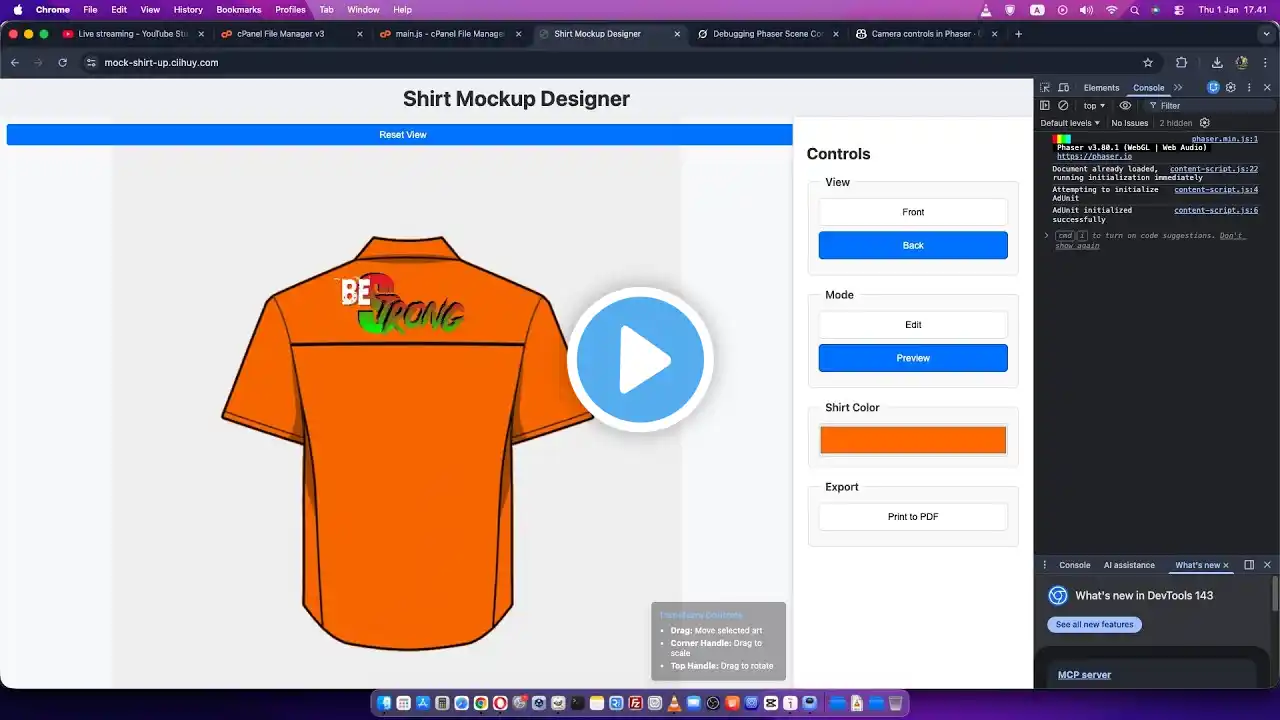The image size is (1280, 720).
Task: Select the Console tab in DevTools
Action: pyautogui.click(x=1149, y=88)
